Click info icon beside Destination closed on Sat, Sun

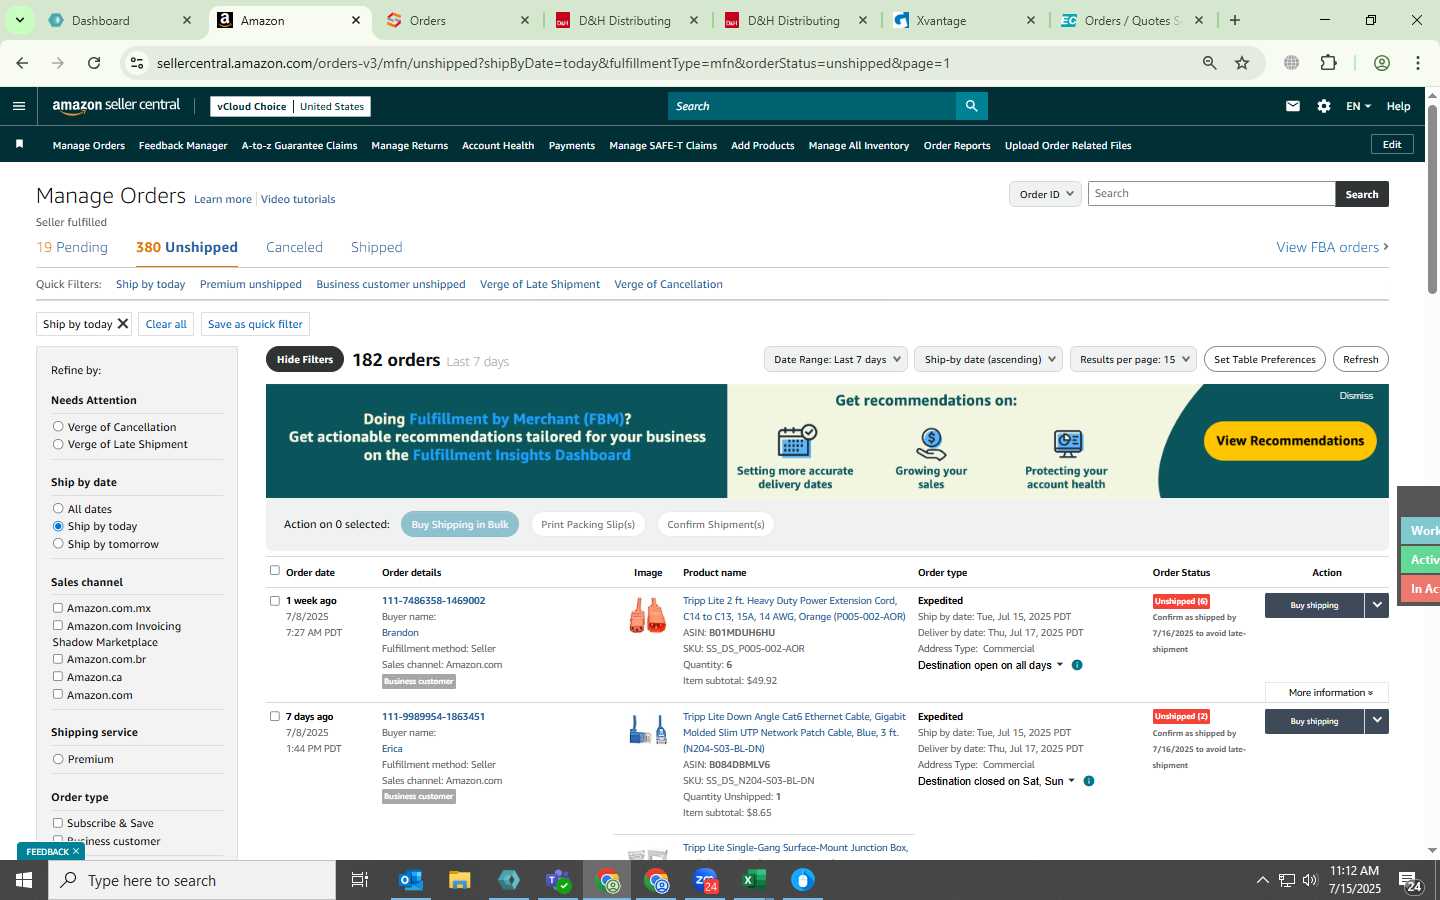click(x=1089, y=781)
